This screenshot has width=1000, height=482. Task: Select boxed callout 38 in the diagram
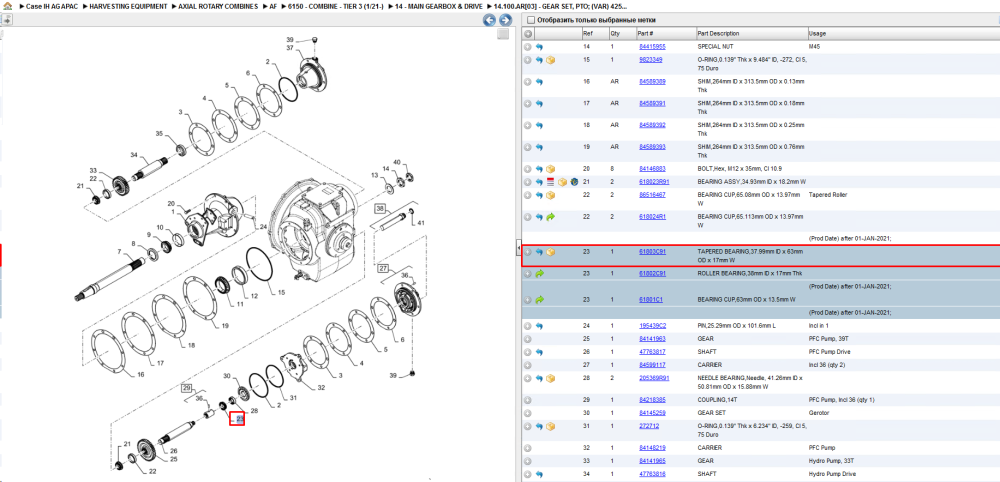click(381, 208)
